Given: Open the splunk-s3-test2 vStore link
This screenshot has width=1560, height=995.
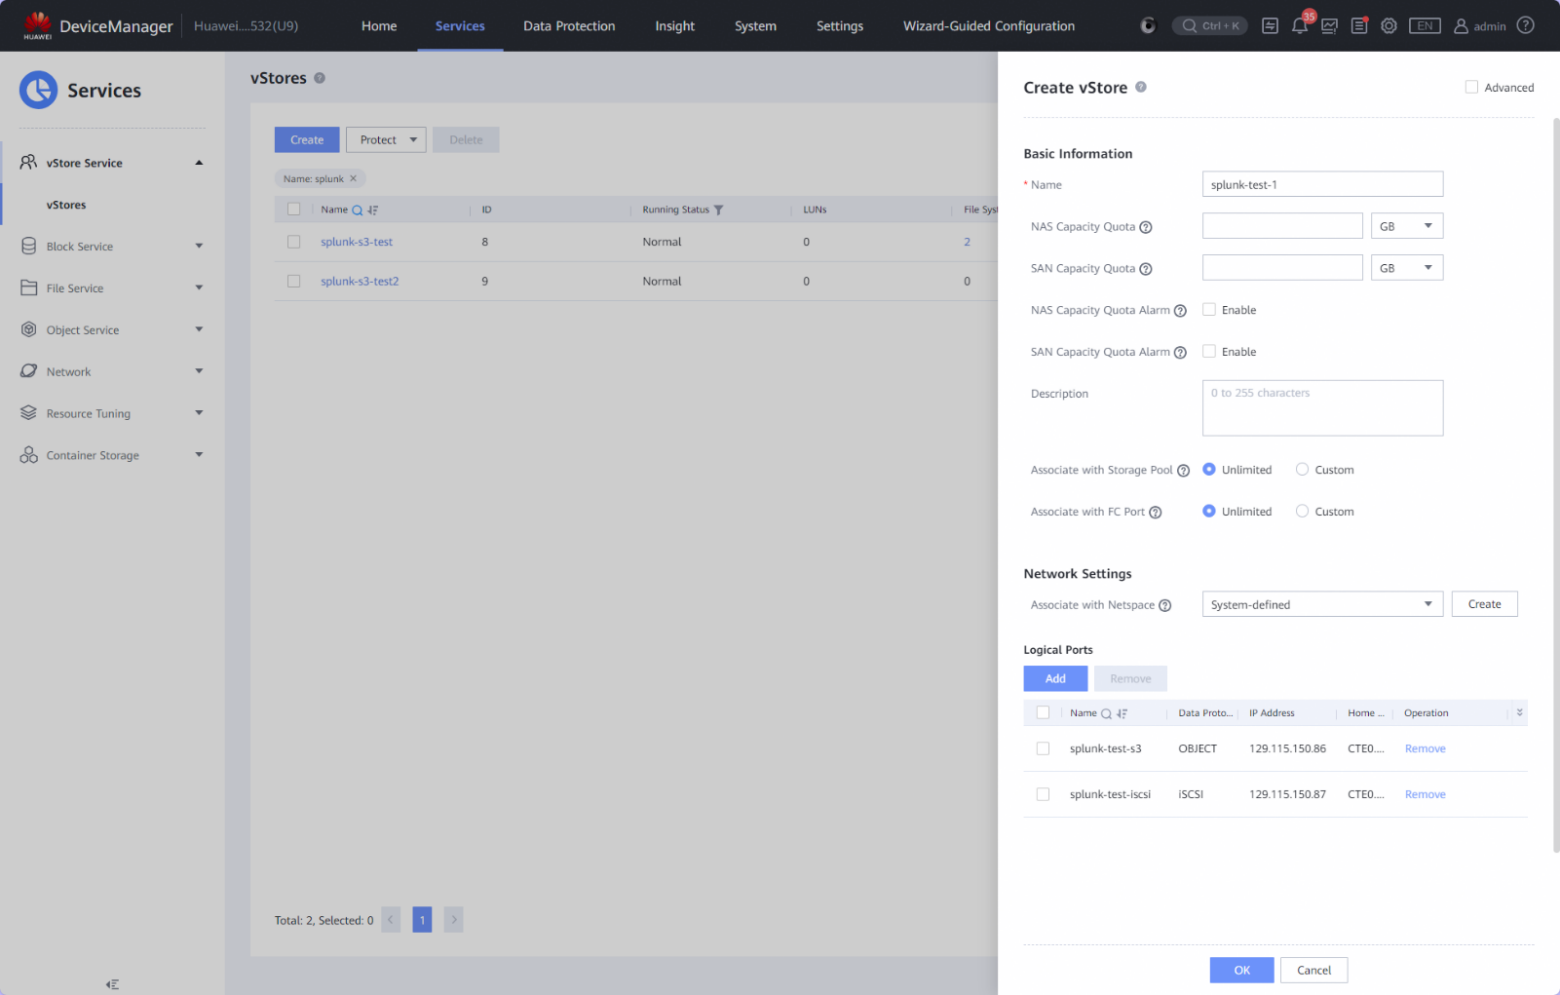Looking at the screenshot, I should coord(360,281).
